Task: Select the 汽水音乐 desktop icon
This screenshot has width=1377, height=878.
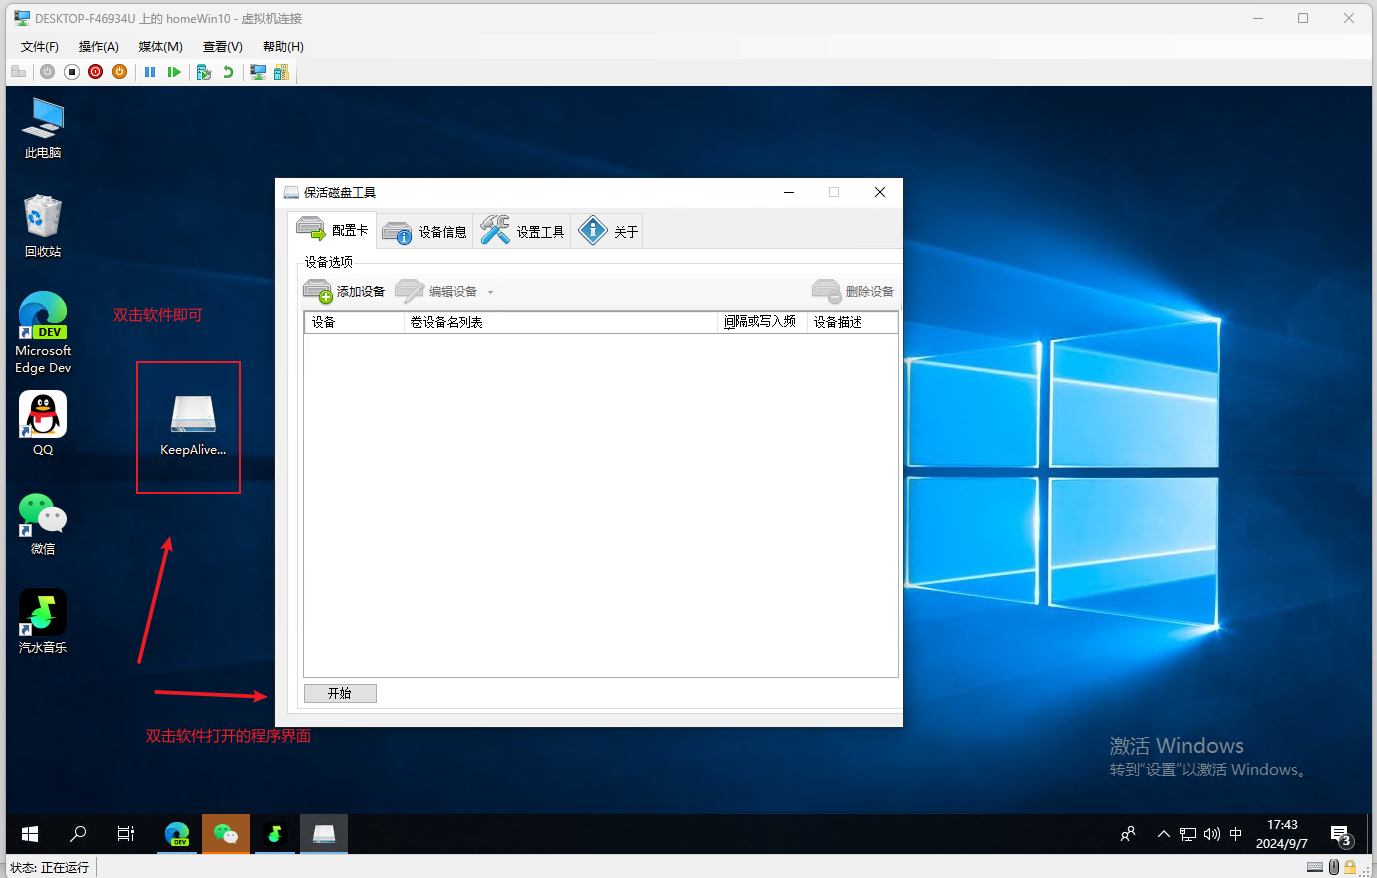Action: pyautogui.click(x=43, y=622)
